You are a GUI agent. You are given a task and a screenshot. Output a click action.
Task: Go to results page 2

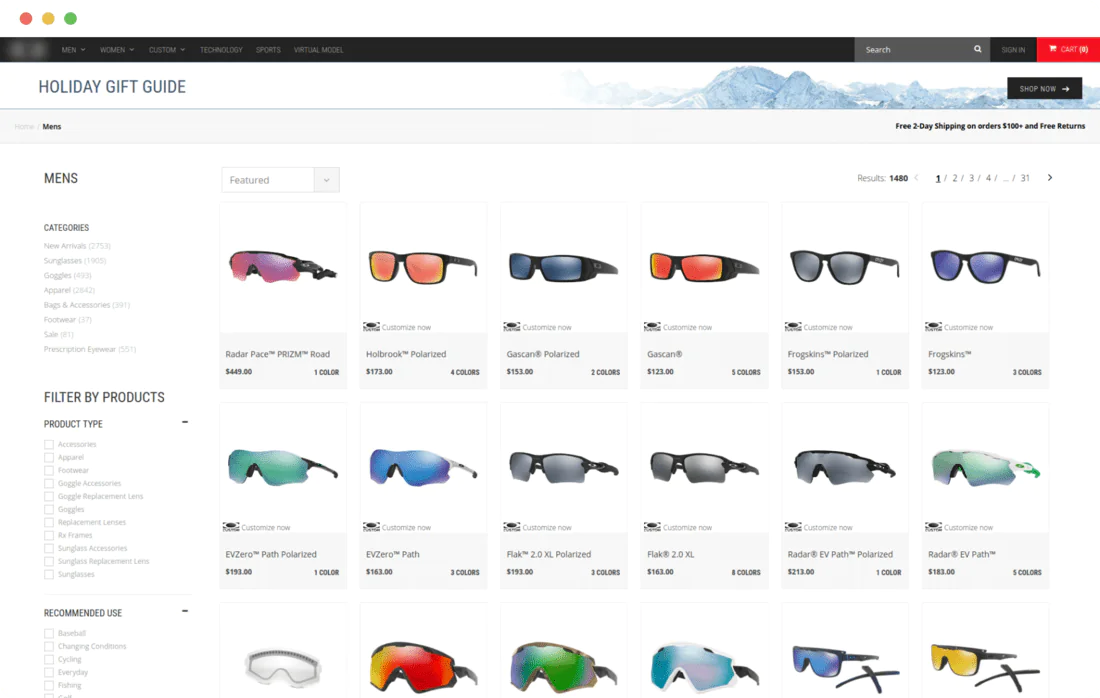click(x=955, y=178)
